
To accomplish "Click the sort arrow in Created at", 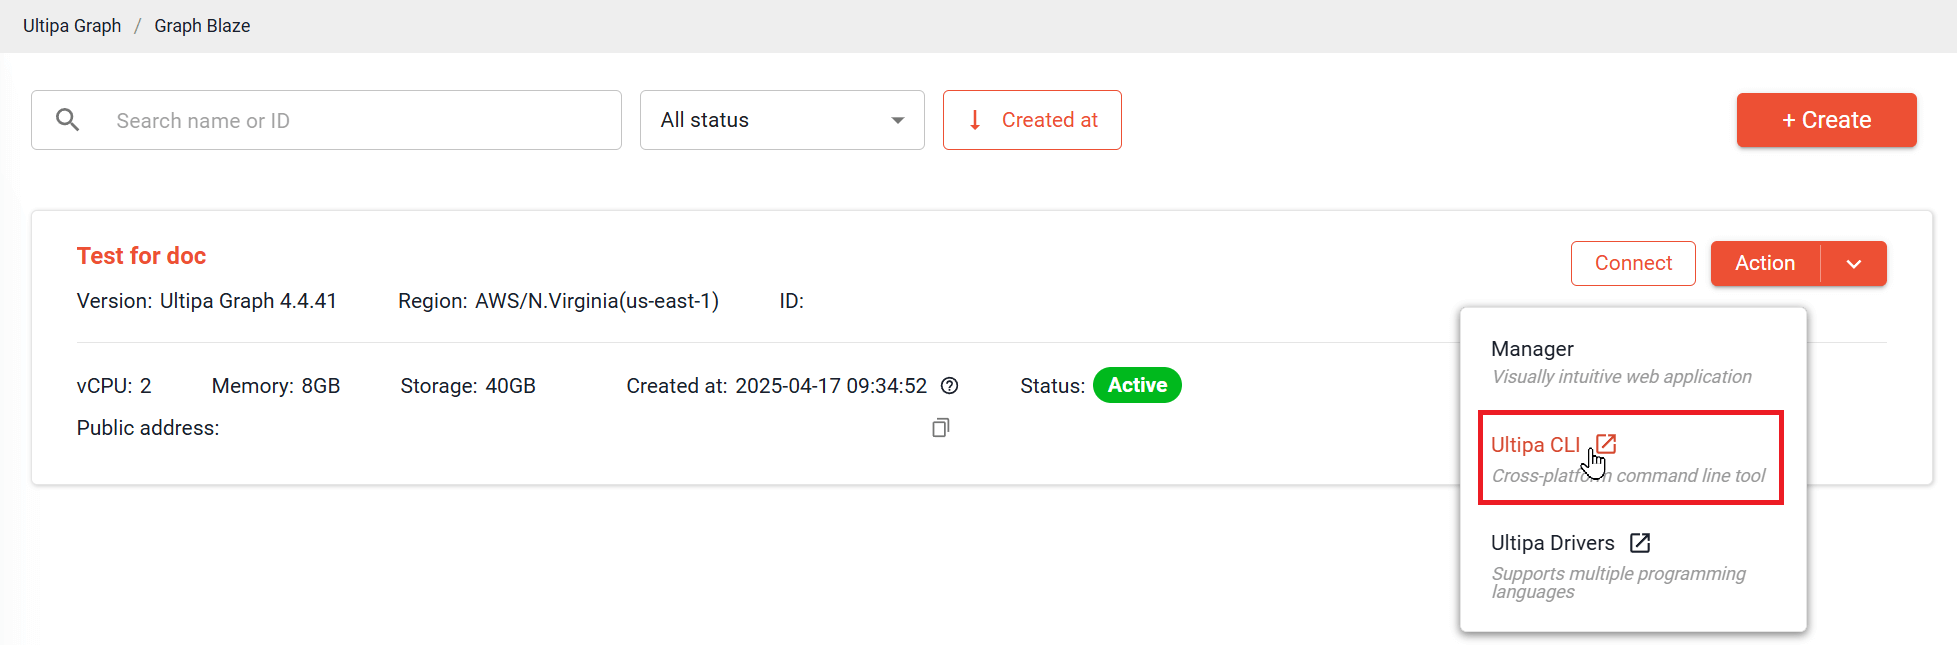I will 975,120.
